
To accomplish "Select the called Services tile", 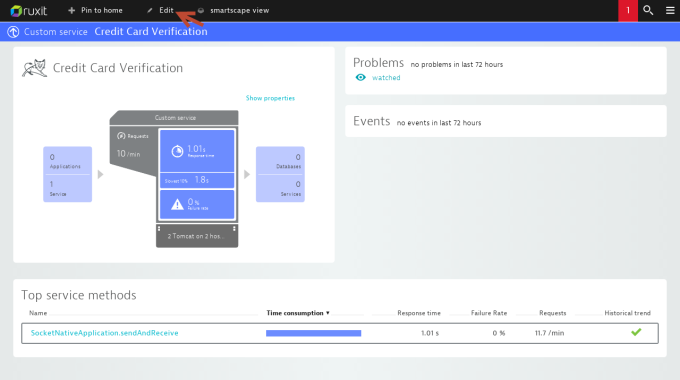I will [280, 189].
